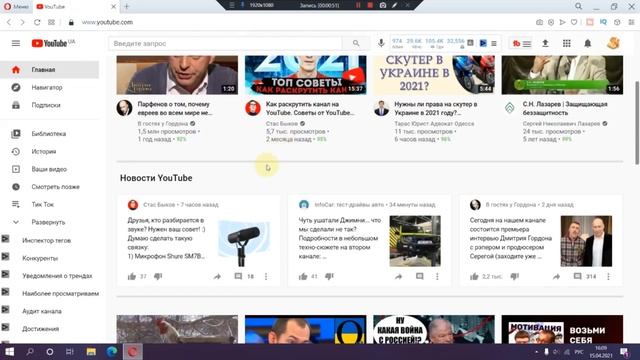Stop the screen recording
The height and width of the screenshot is (360, 640).
(x=370, y=5)
